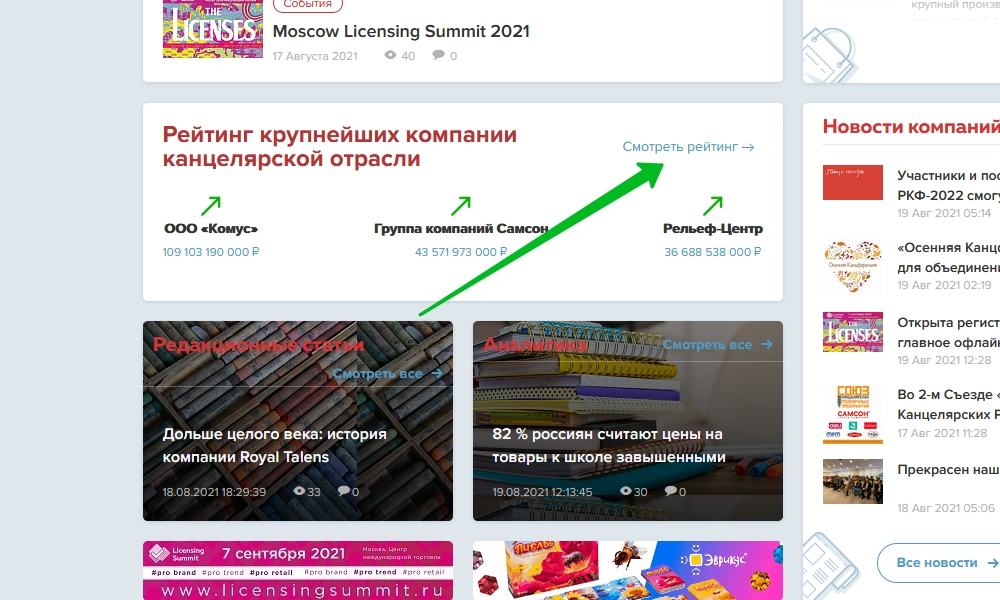This screenshot has width=1000, height=600.
Task: Open Moscow Licensing Summit 2021 headline
Action: [x=401, y=31]
